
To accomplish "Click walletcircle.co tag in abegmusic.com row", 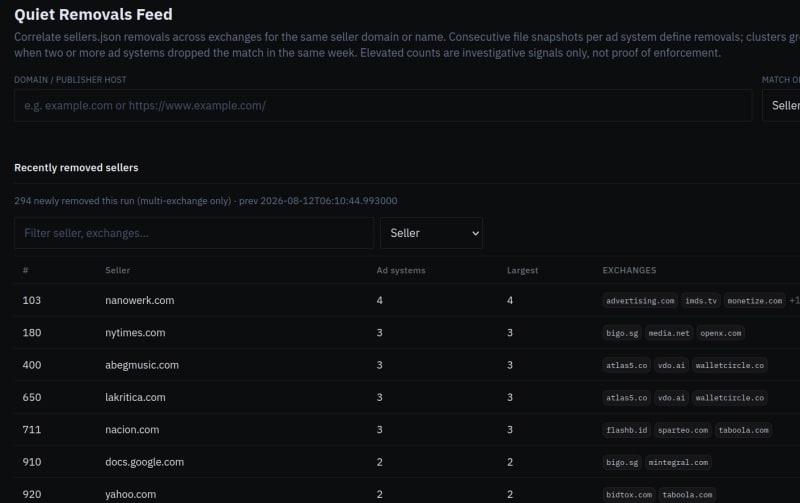I will pos(730,365).
